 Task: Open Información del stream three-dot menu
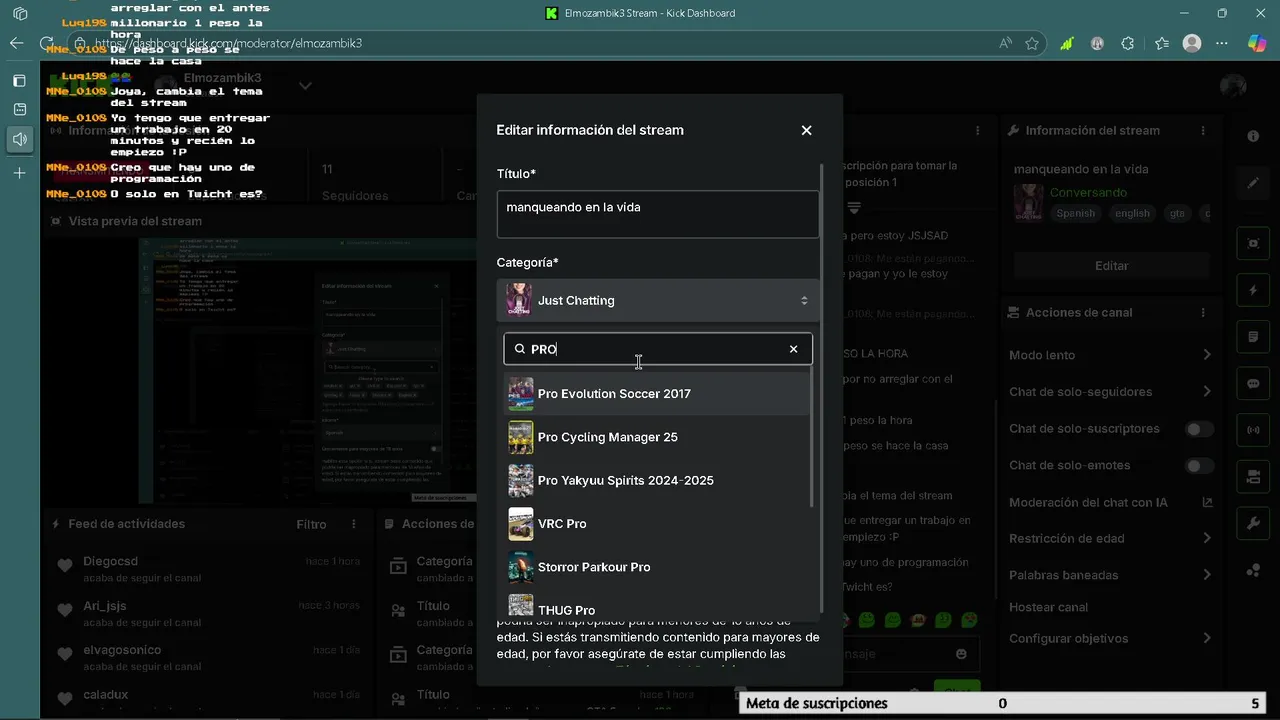coord(1203,130)
